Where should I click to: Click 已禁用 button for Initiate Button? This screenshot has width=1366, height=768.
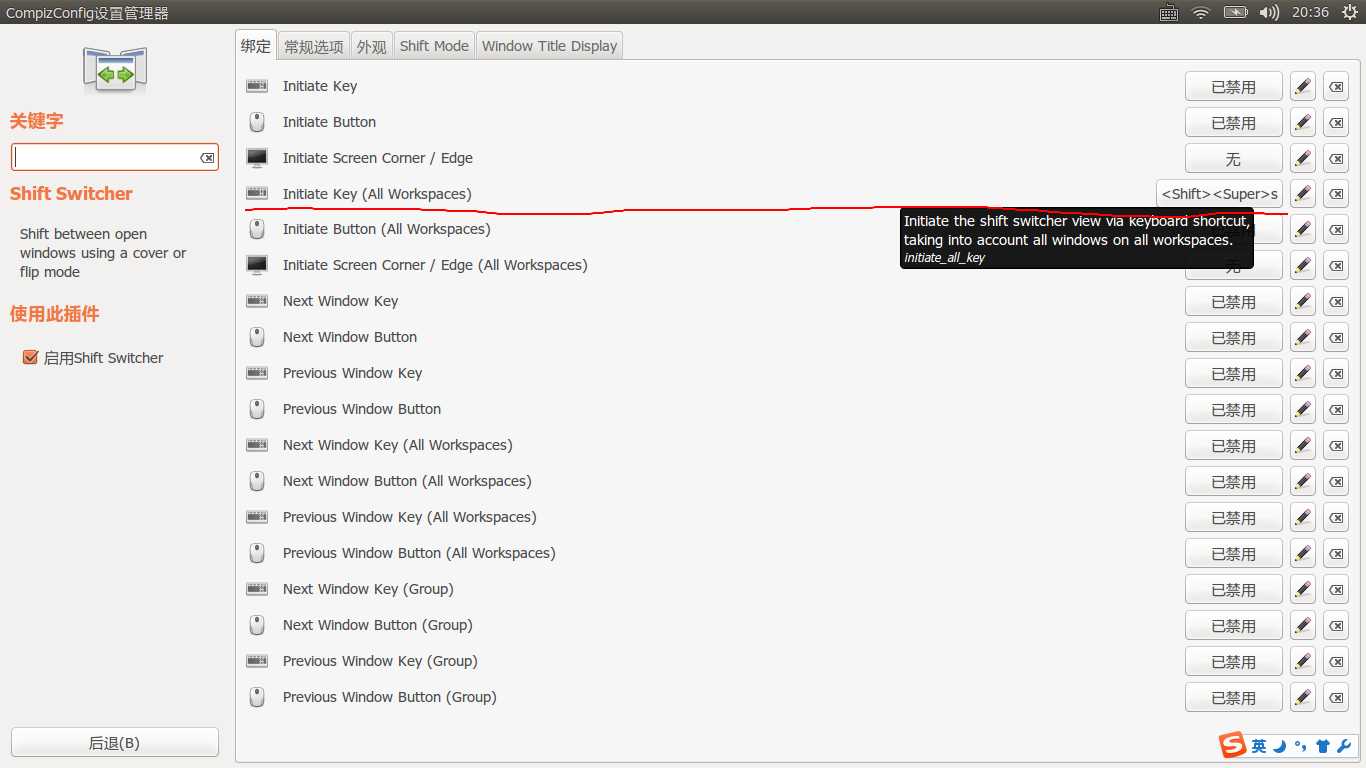[1233, 123]
